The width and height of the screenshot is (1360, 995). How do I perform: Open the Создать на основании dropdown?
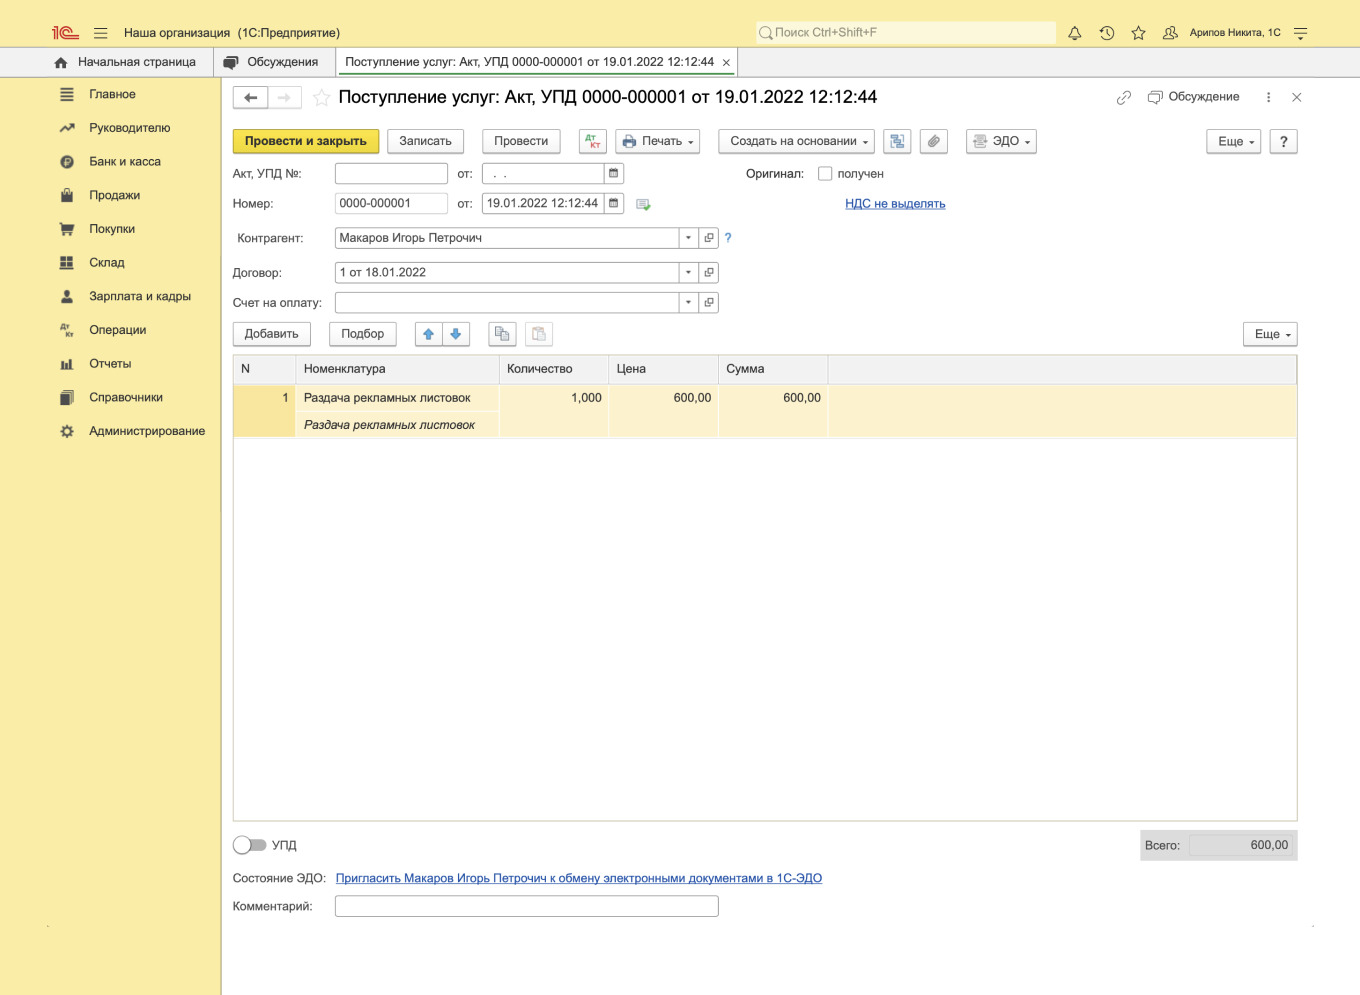(796, 141)
